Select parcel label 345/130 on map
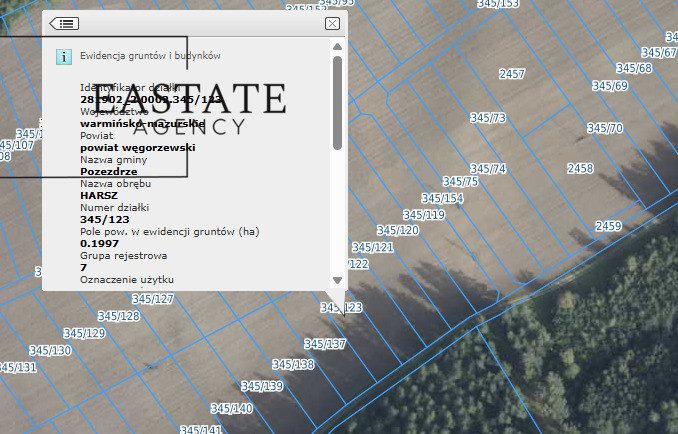 coord(50,351)
